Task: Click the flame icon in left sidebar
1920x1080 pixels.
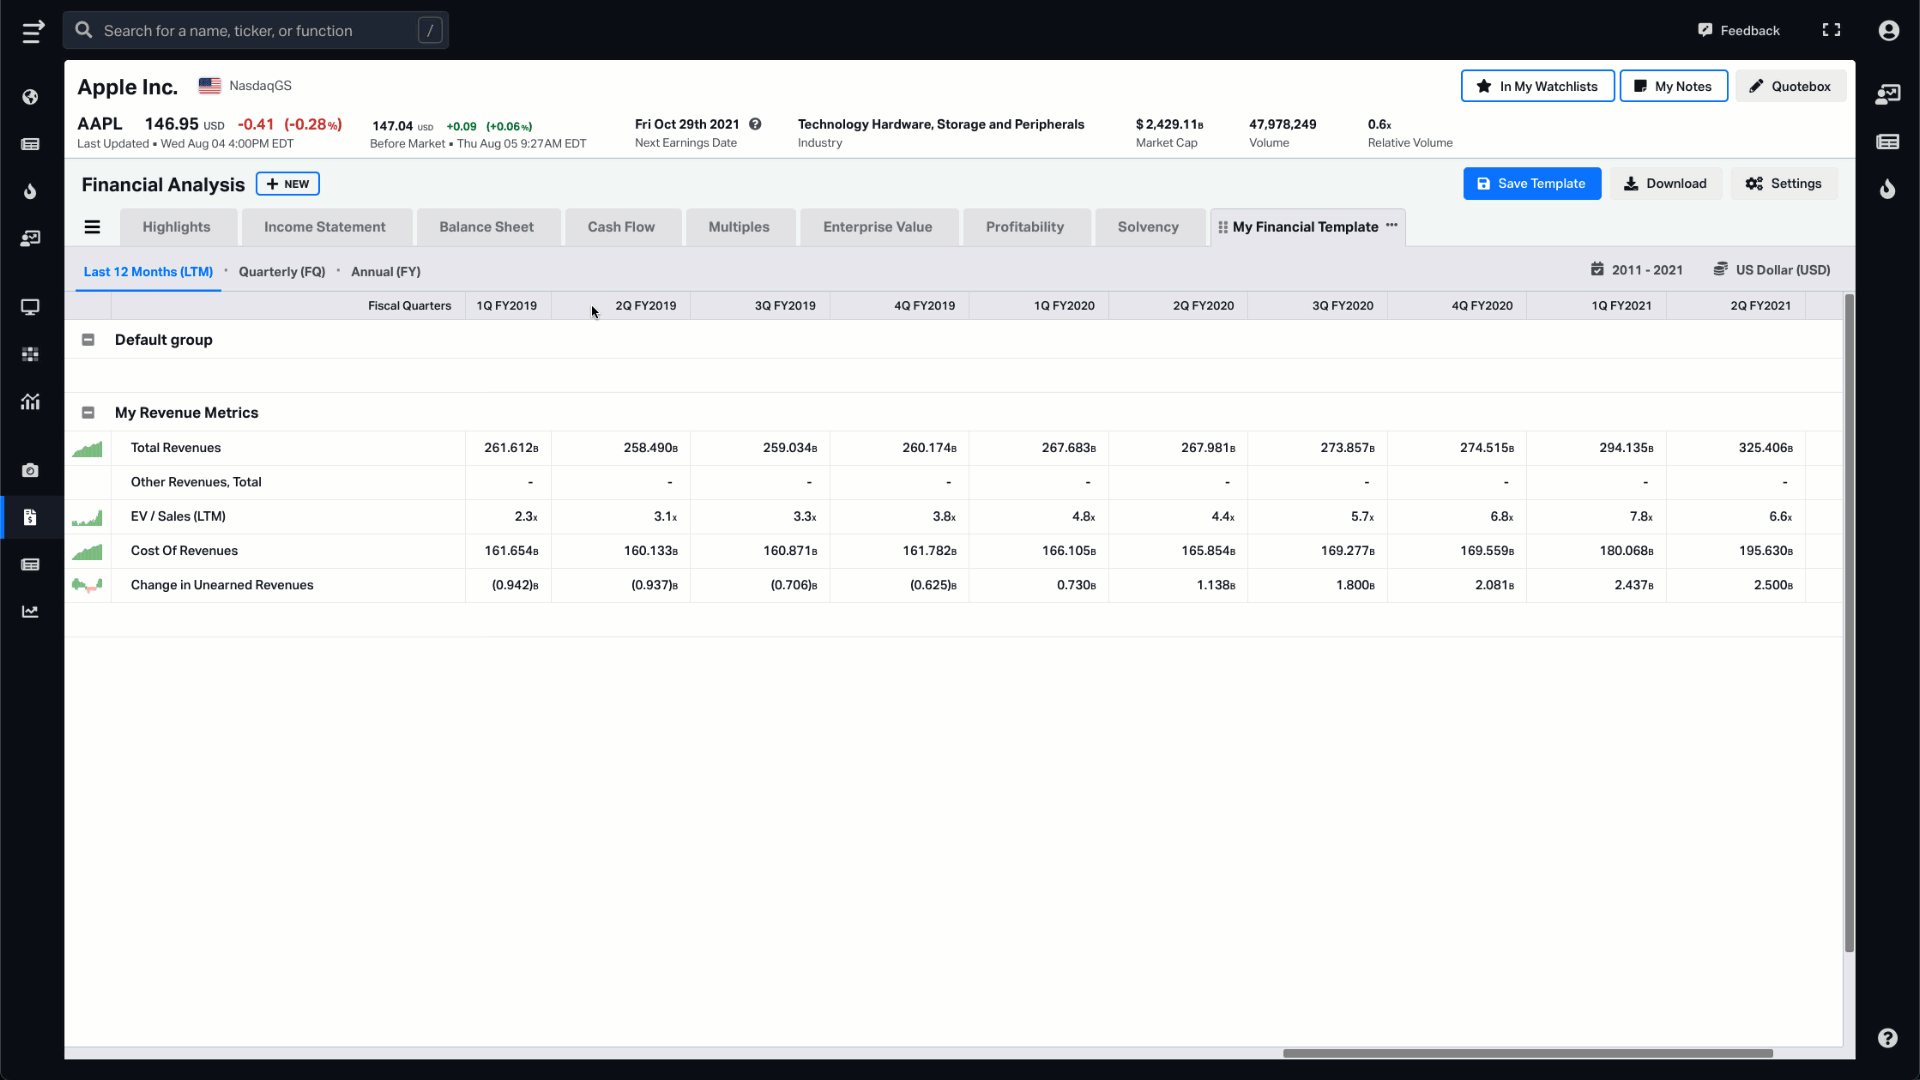Action: tap(30, 191)
